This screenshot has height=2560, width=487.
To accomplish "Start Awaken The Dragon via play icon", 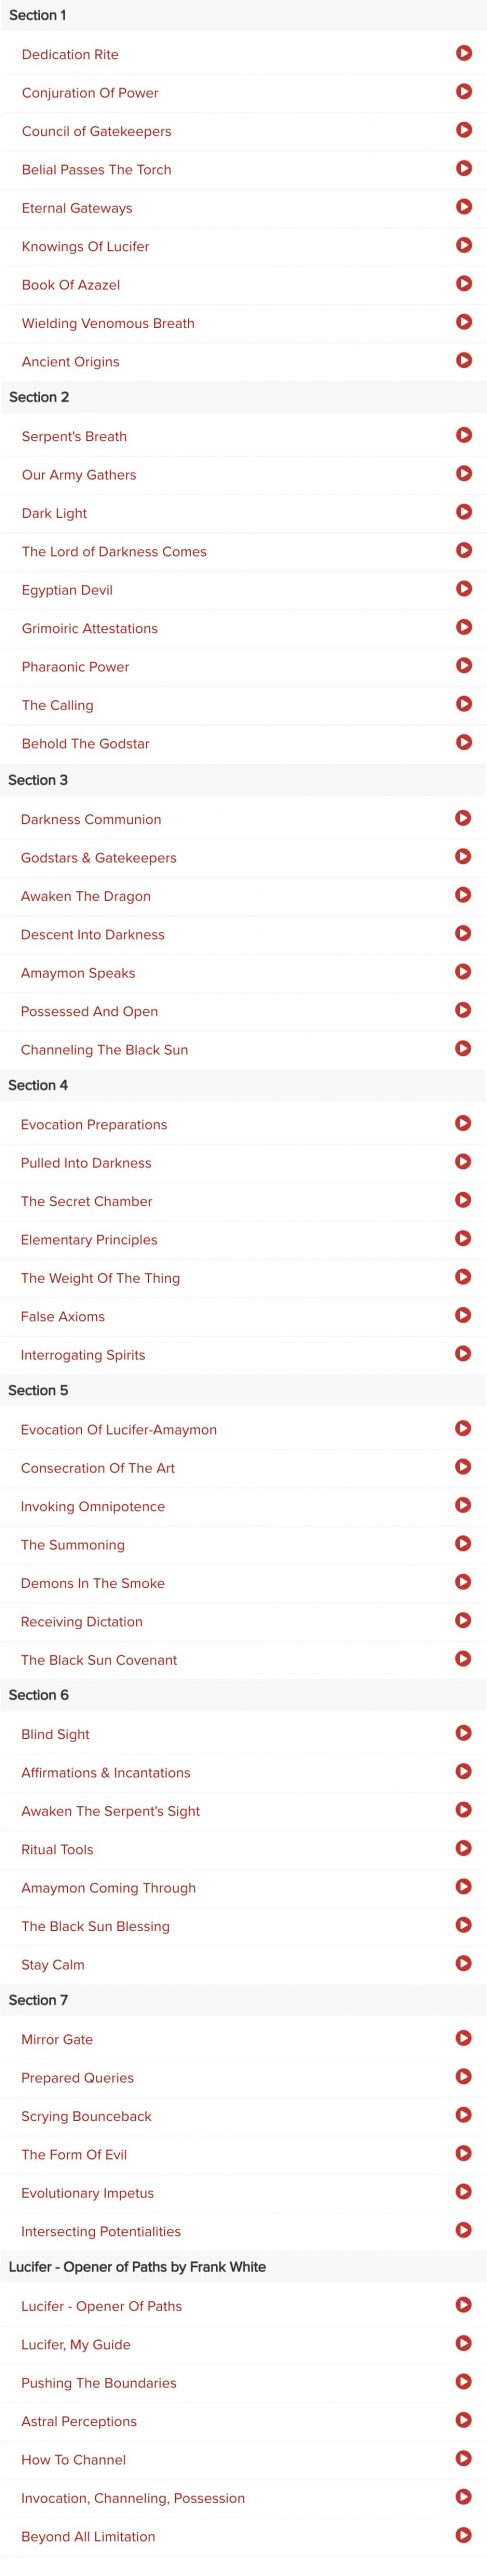I will tap(463, 895).
